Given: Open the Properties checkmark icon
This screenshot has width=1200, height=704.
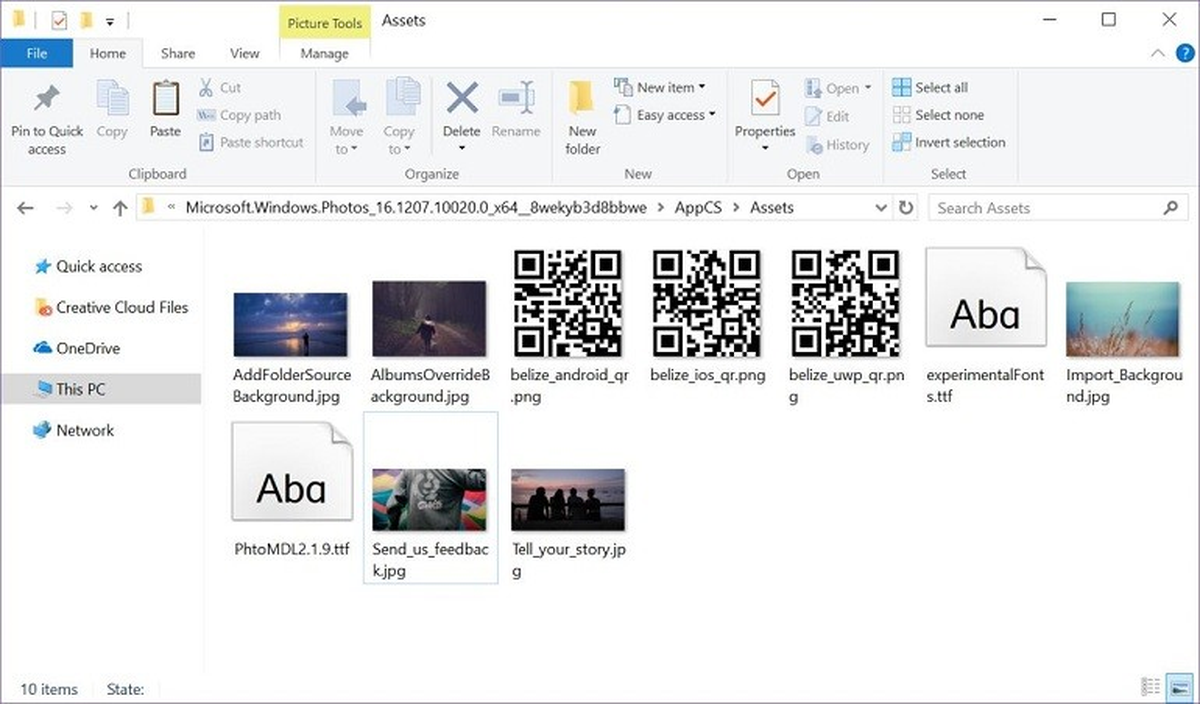Looking at the screenshot, I should (x=765, y=99).
